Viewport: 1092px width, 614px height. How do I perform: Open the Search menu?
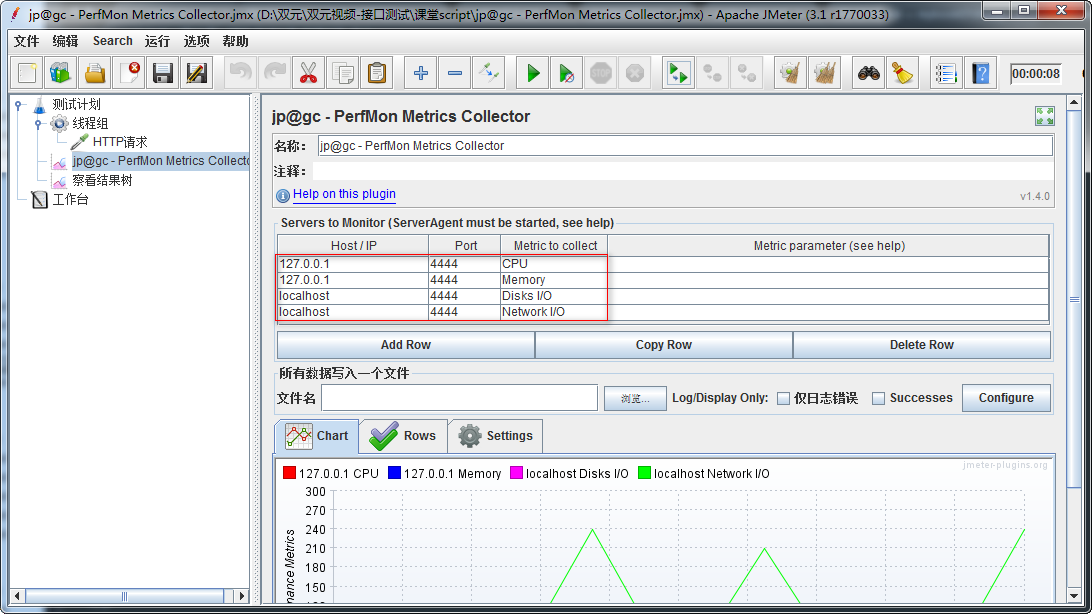[112, 41]
